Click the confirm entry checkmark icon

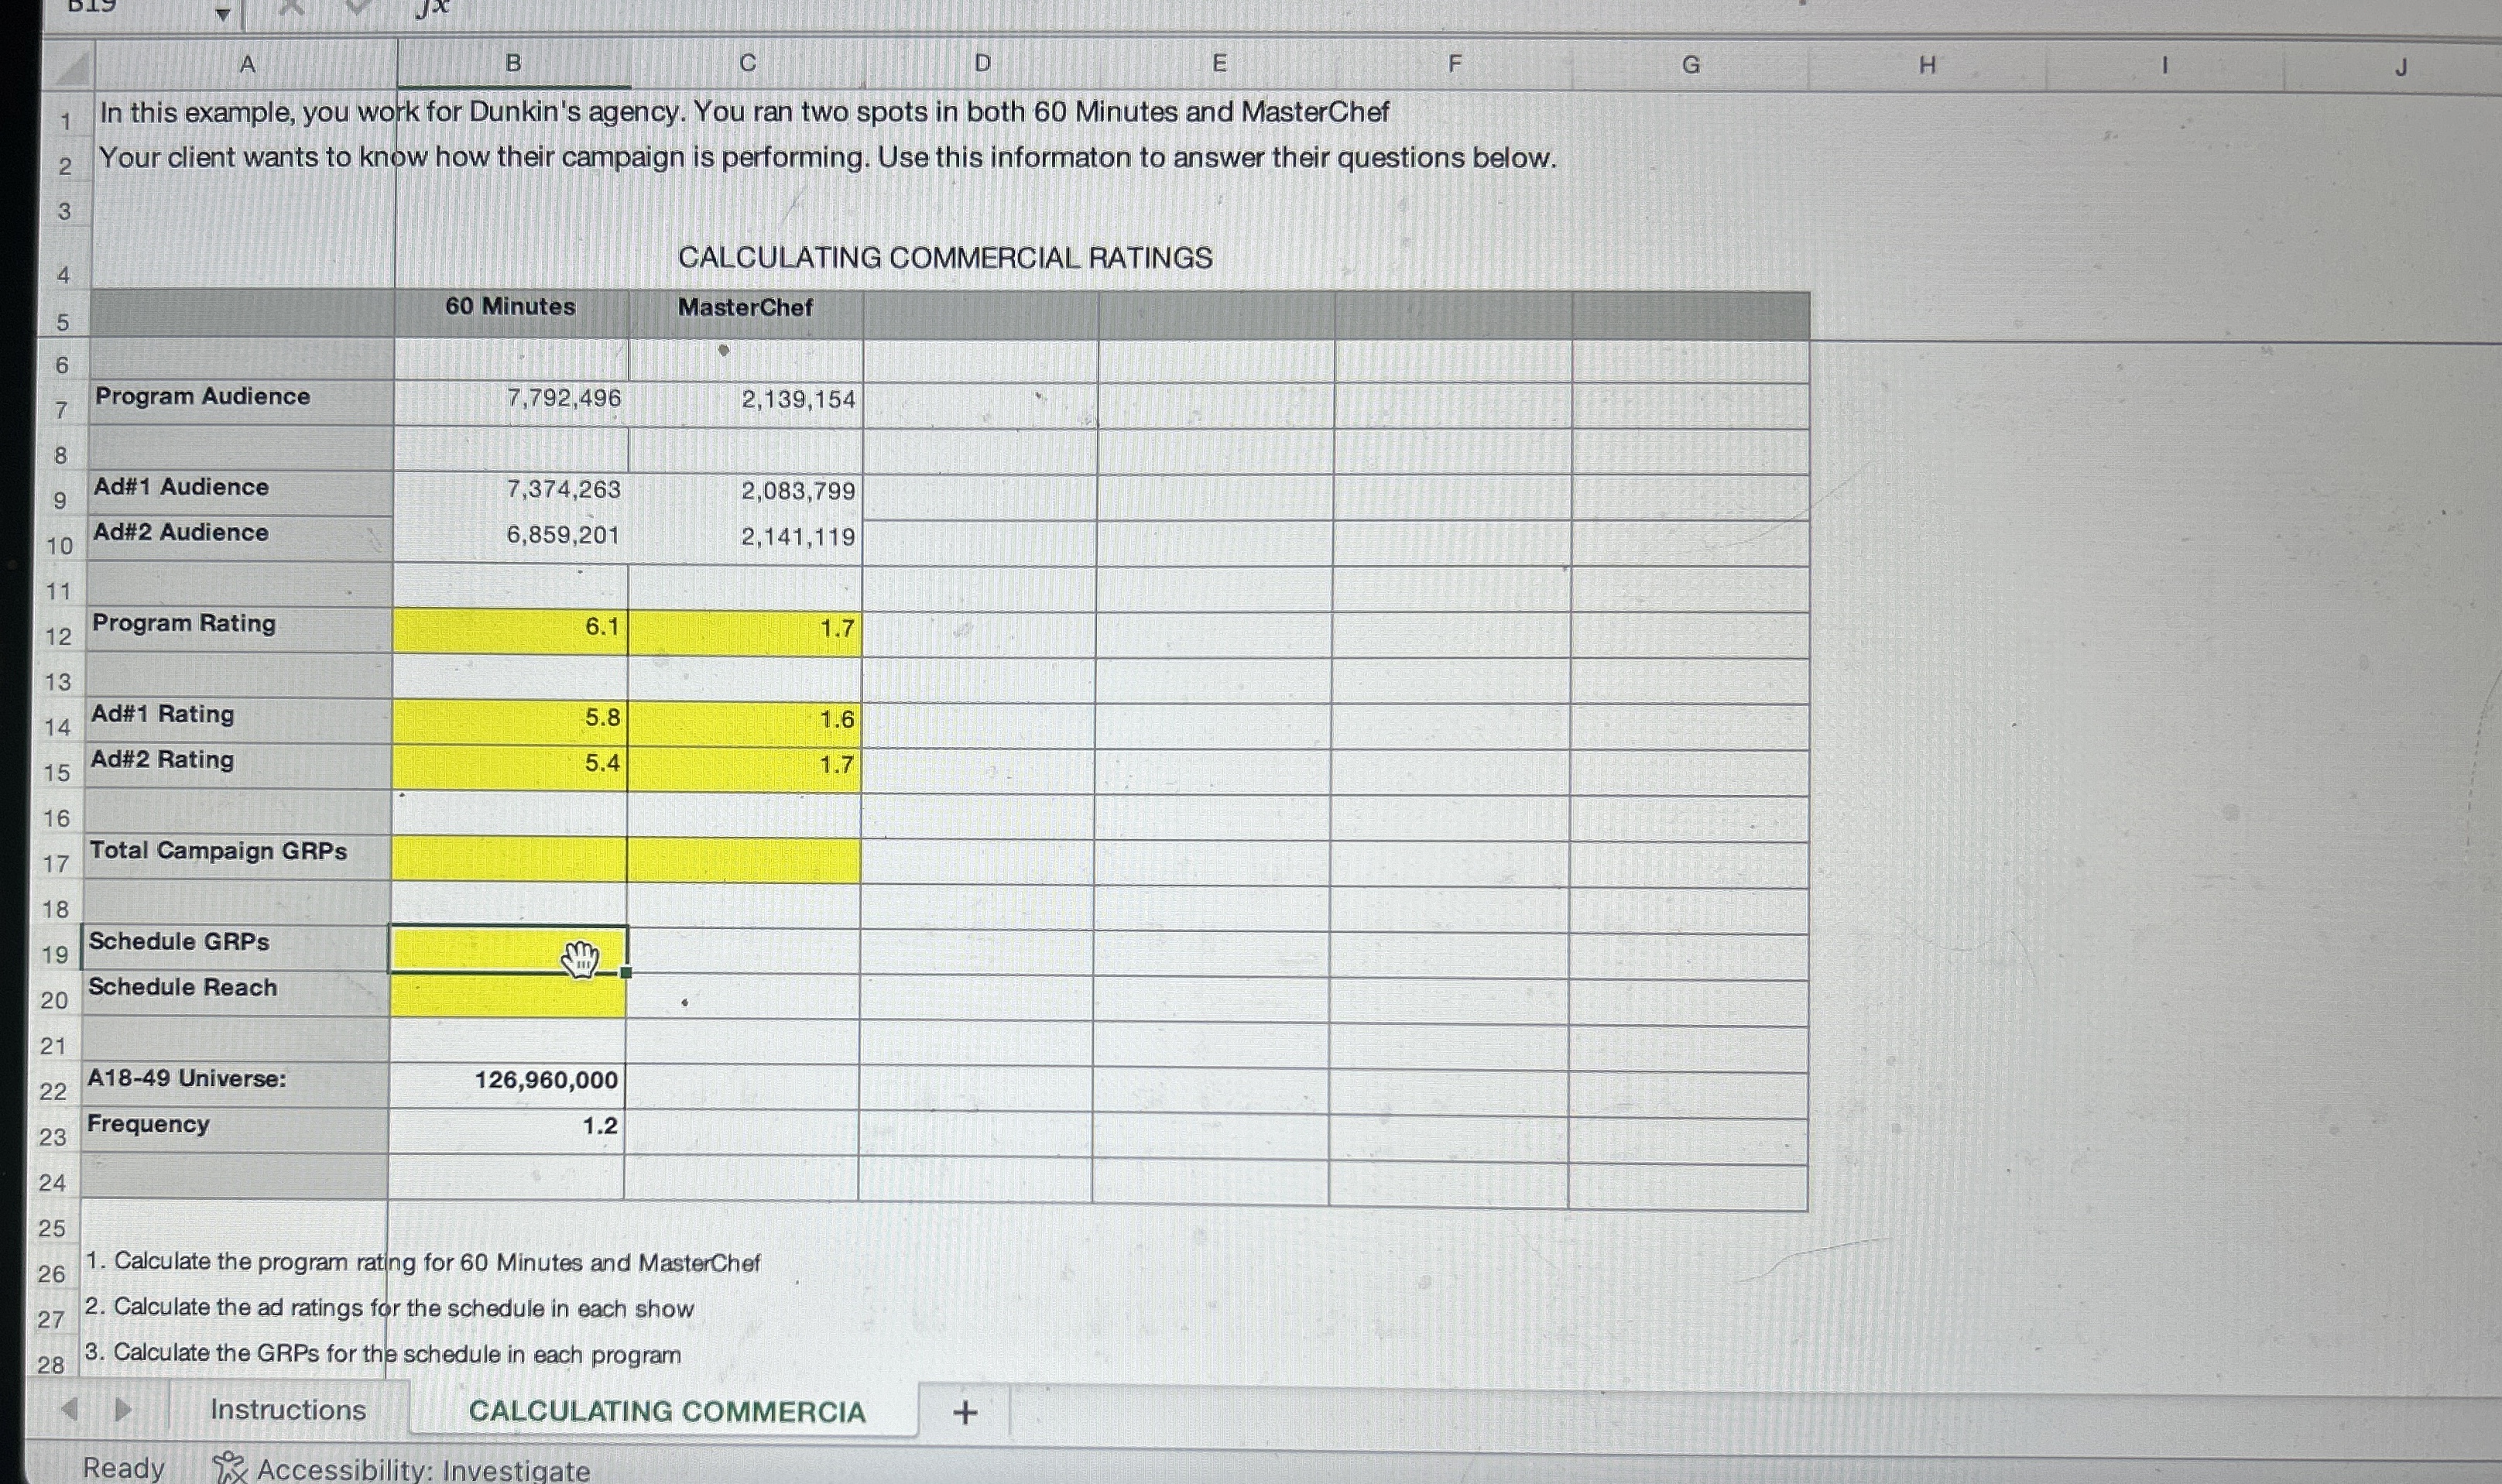[x=357, y=7]
